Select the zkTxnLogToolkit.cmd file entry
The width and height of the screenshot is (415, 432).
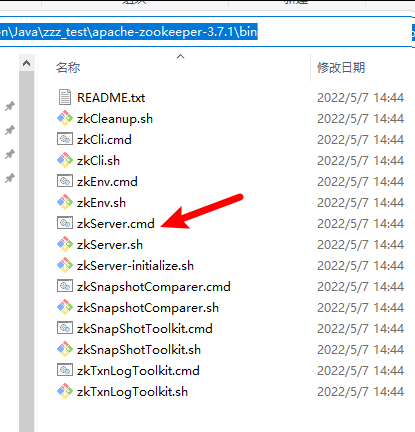tap(230, 370)
